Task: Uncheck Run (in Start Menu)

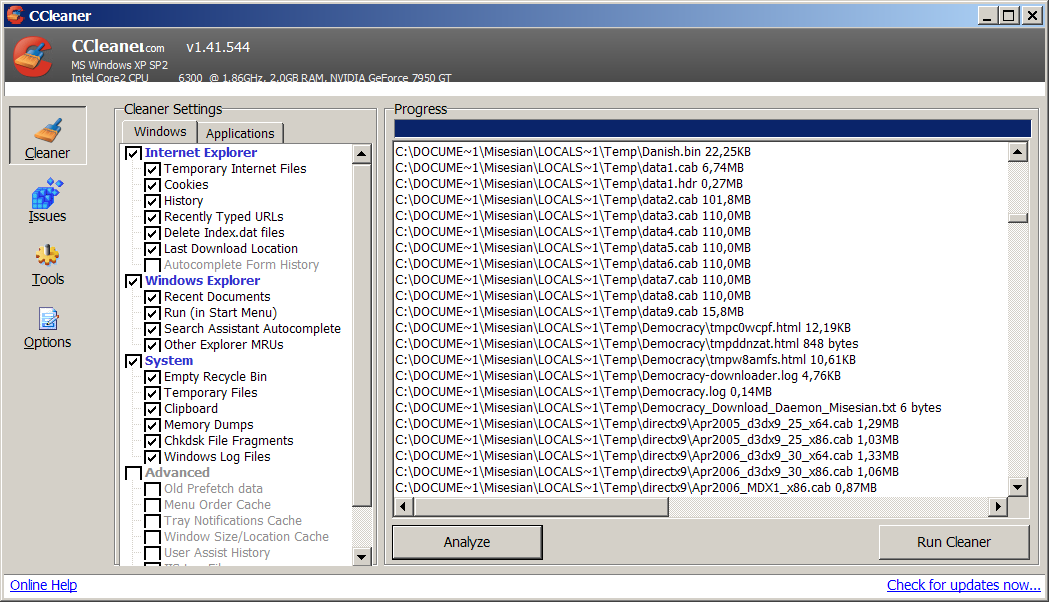Action: pyautogui.click(x=153, y=313)
